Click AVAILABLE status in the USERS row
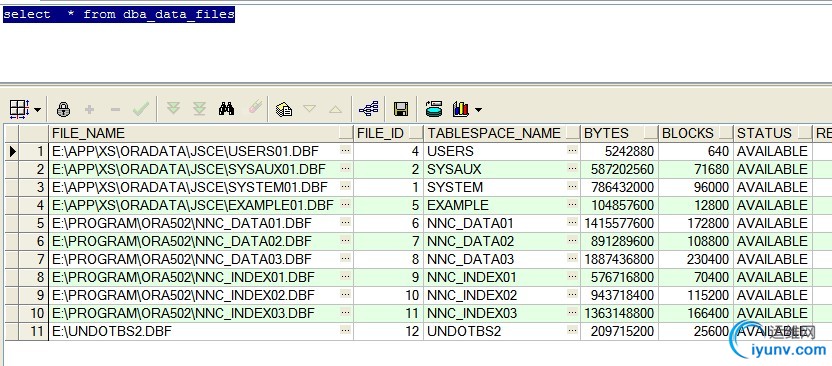The width and height of the screenshot is (832, 366). point(772,152)
